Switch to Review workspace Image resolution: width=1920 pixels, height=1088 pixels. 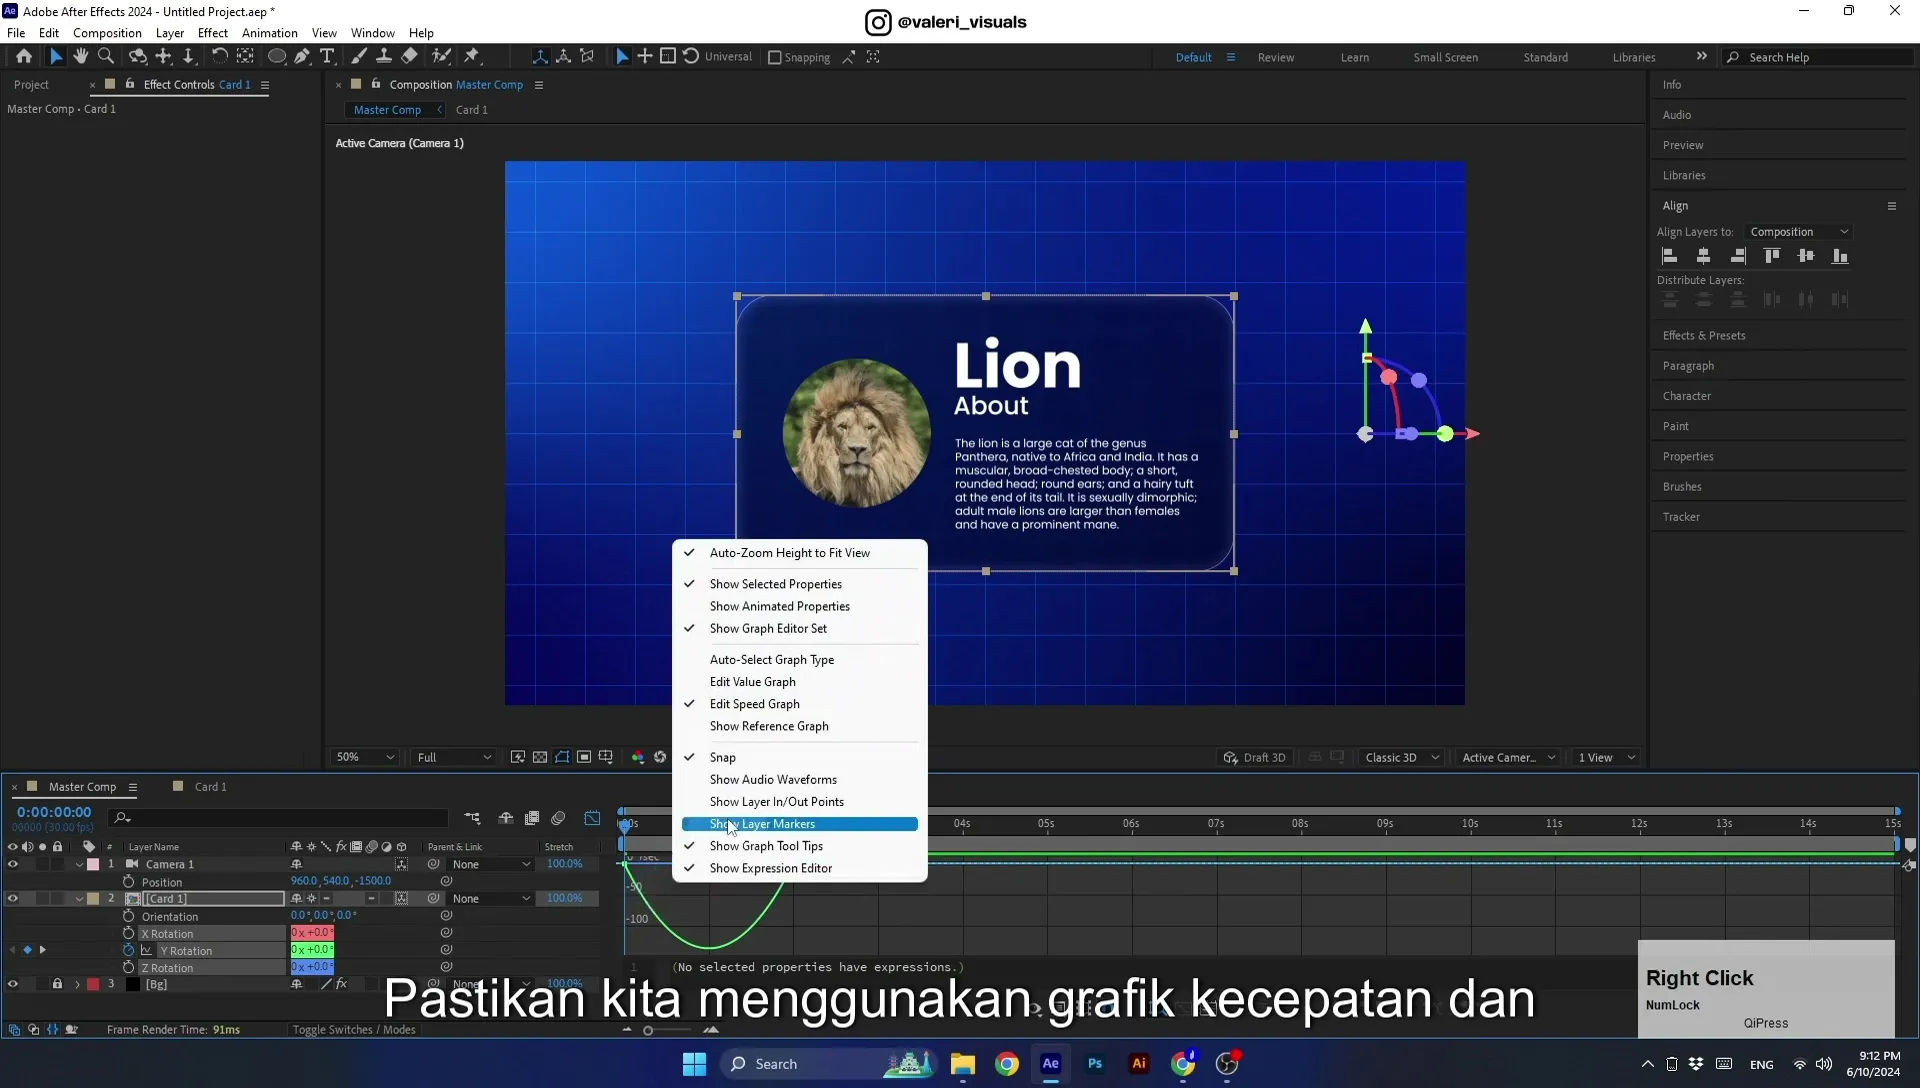point(1275,58)
